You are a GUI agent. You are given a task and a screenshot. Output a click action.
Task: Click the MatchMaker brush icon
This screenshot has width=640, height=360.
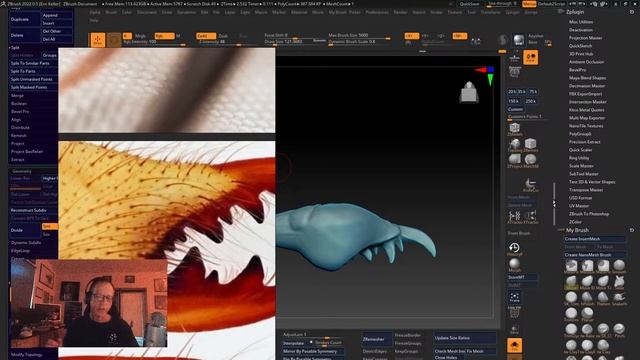pyautogui.click(x=531, y=160)
